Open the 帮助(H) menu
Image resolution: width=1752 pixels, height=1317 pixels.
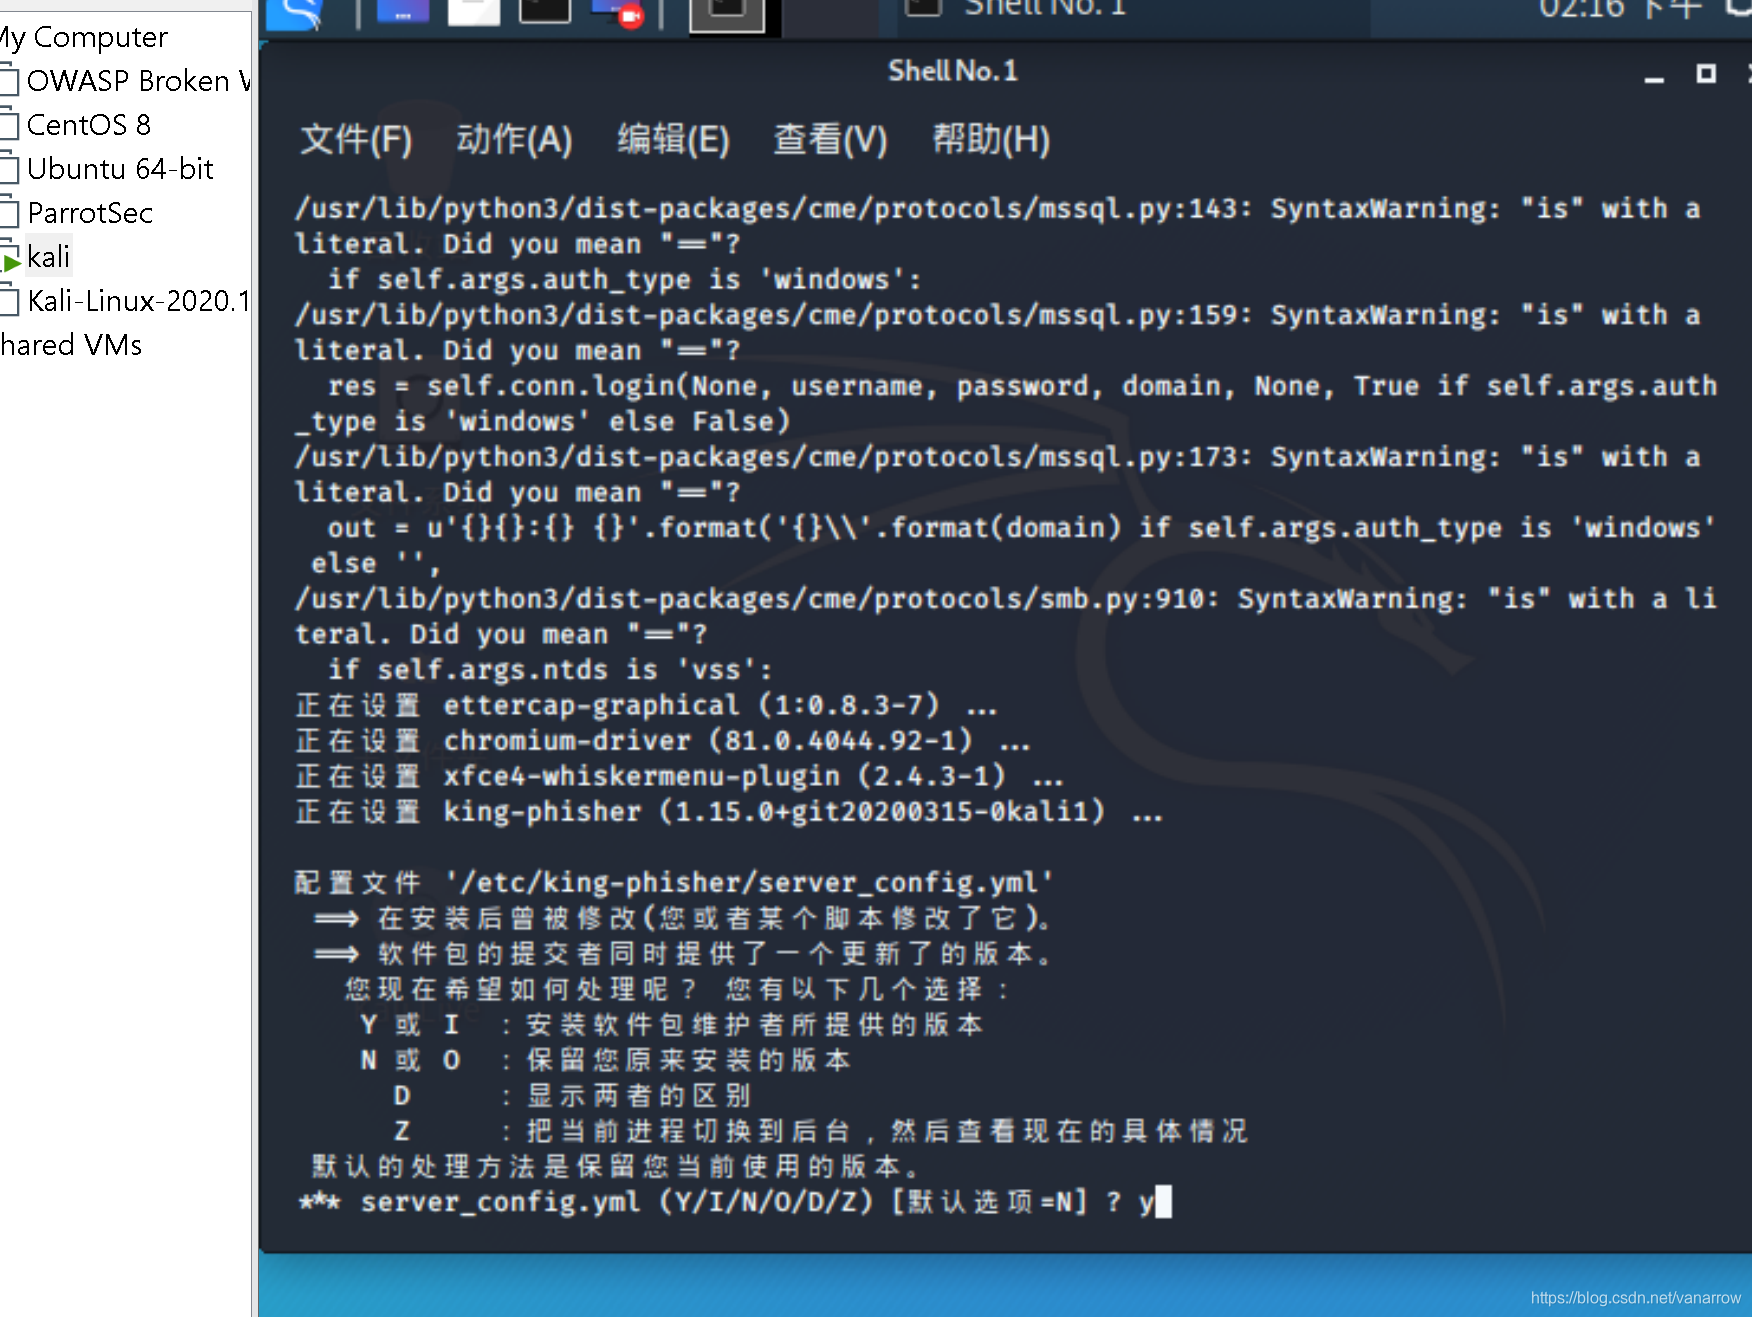point(990,140)
